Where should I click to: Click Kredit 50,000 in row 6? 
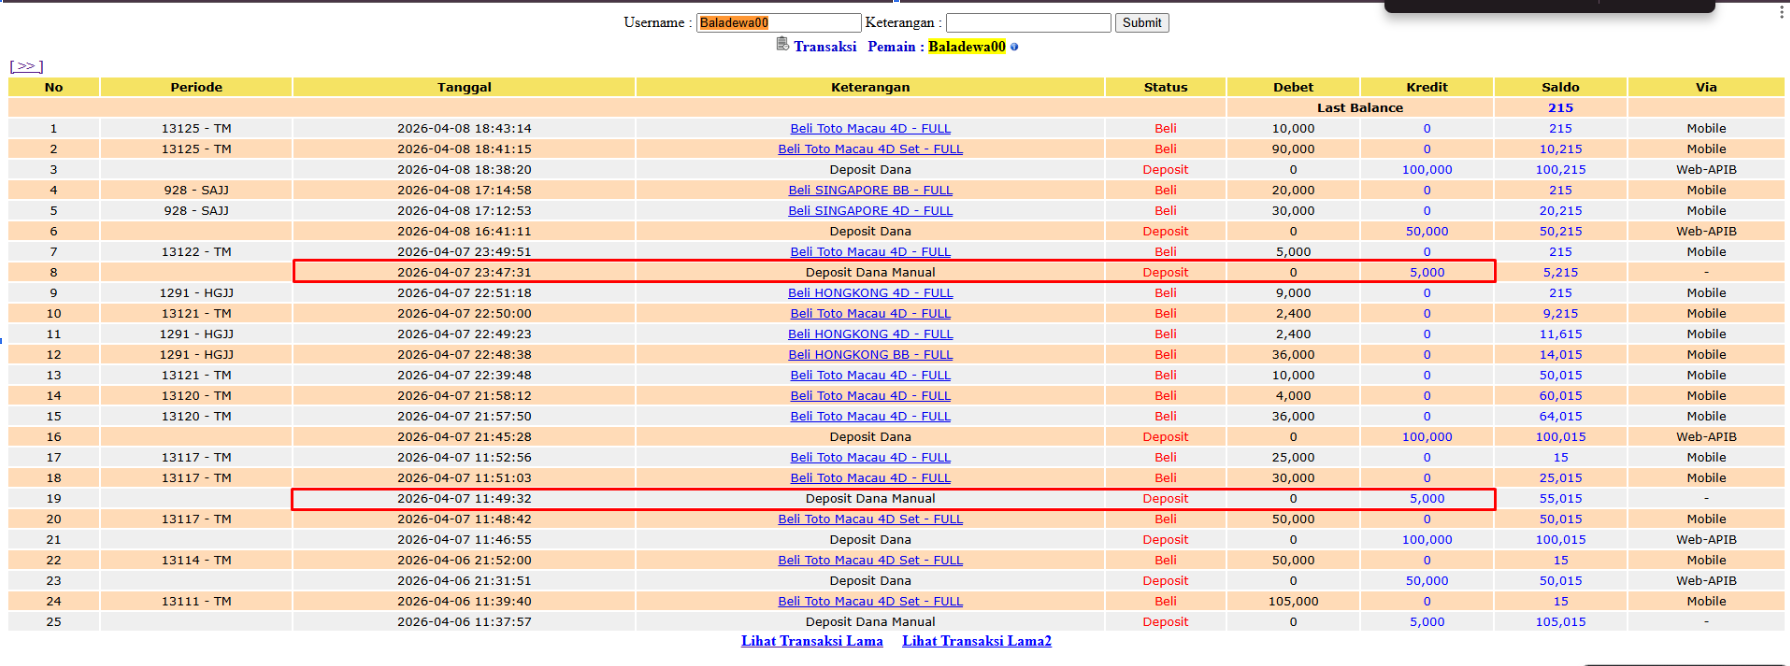tap(1427, 231)
